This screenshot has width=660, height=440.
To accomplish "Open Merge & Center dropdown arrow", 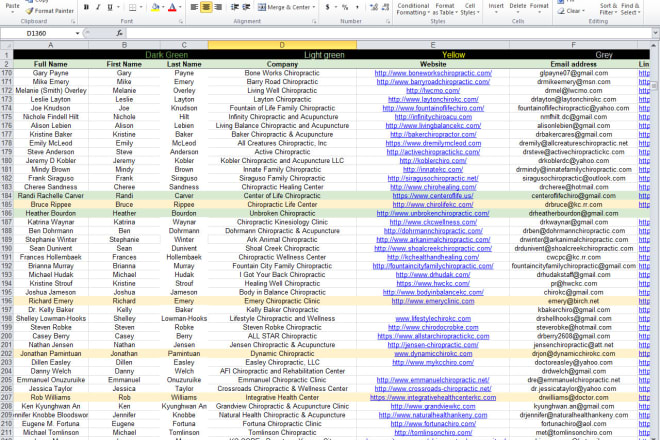I will [314, 7].
